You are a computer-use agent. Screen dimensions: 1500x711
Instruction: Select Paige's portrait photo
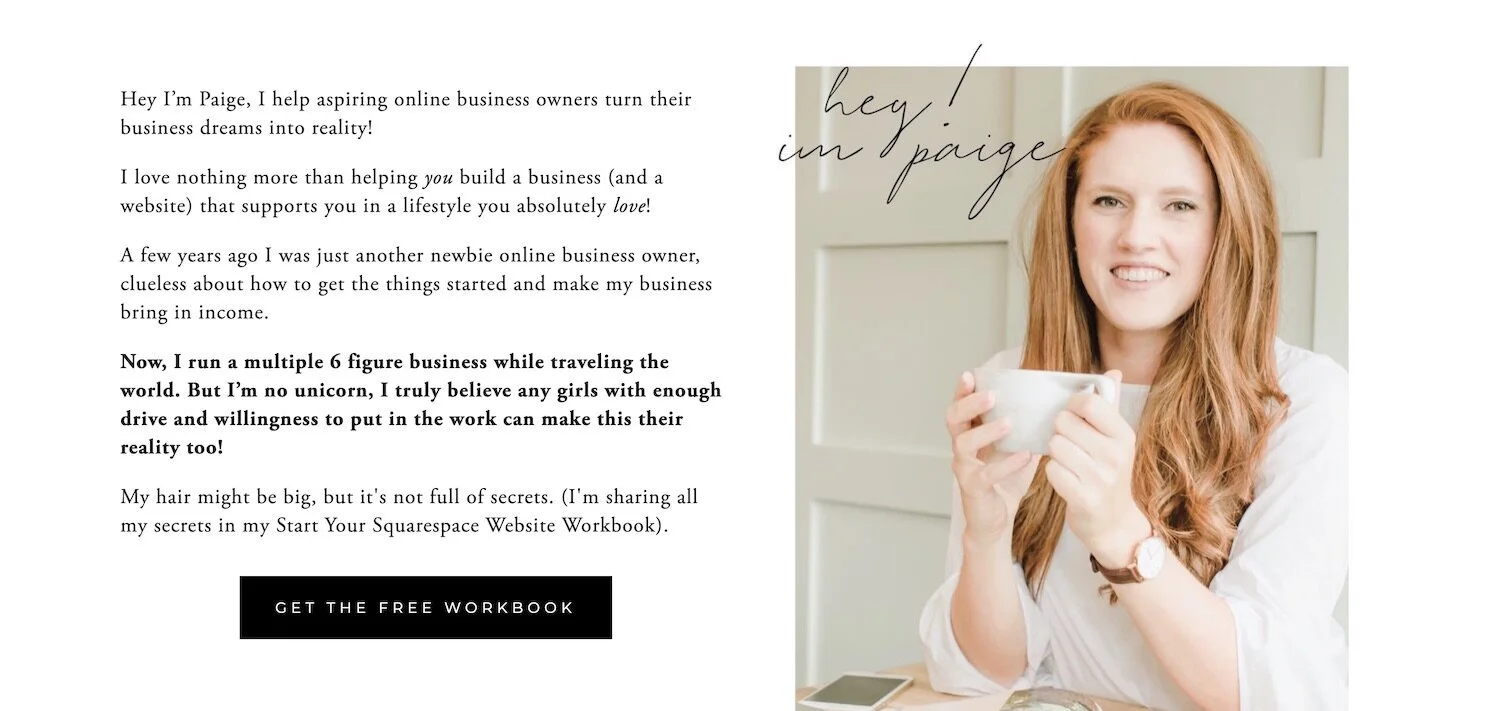[1071, 388]
